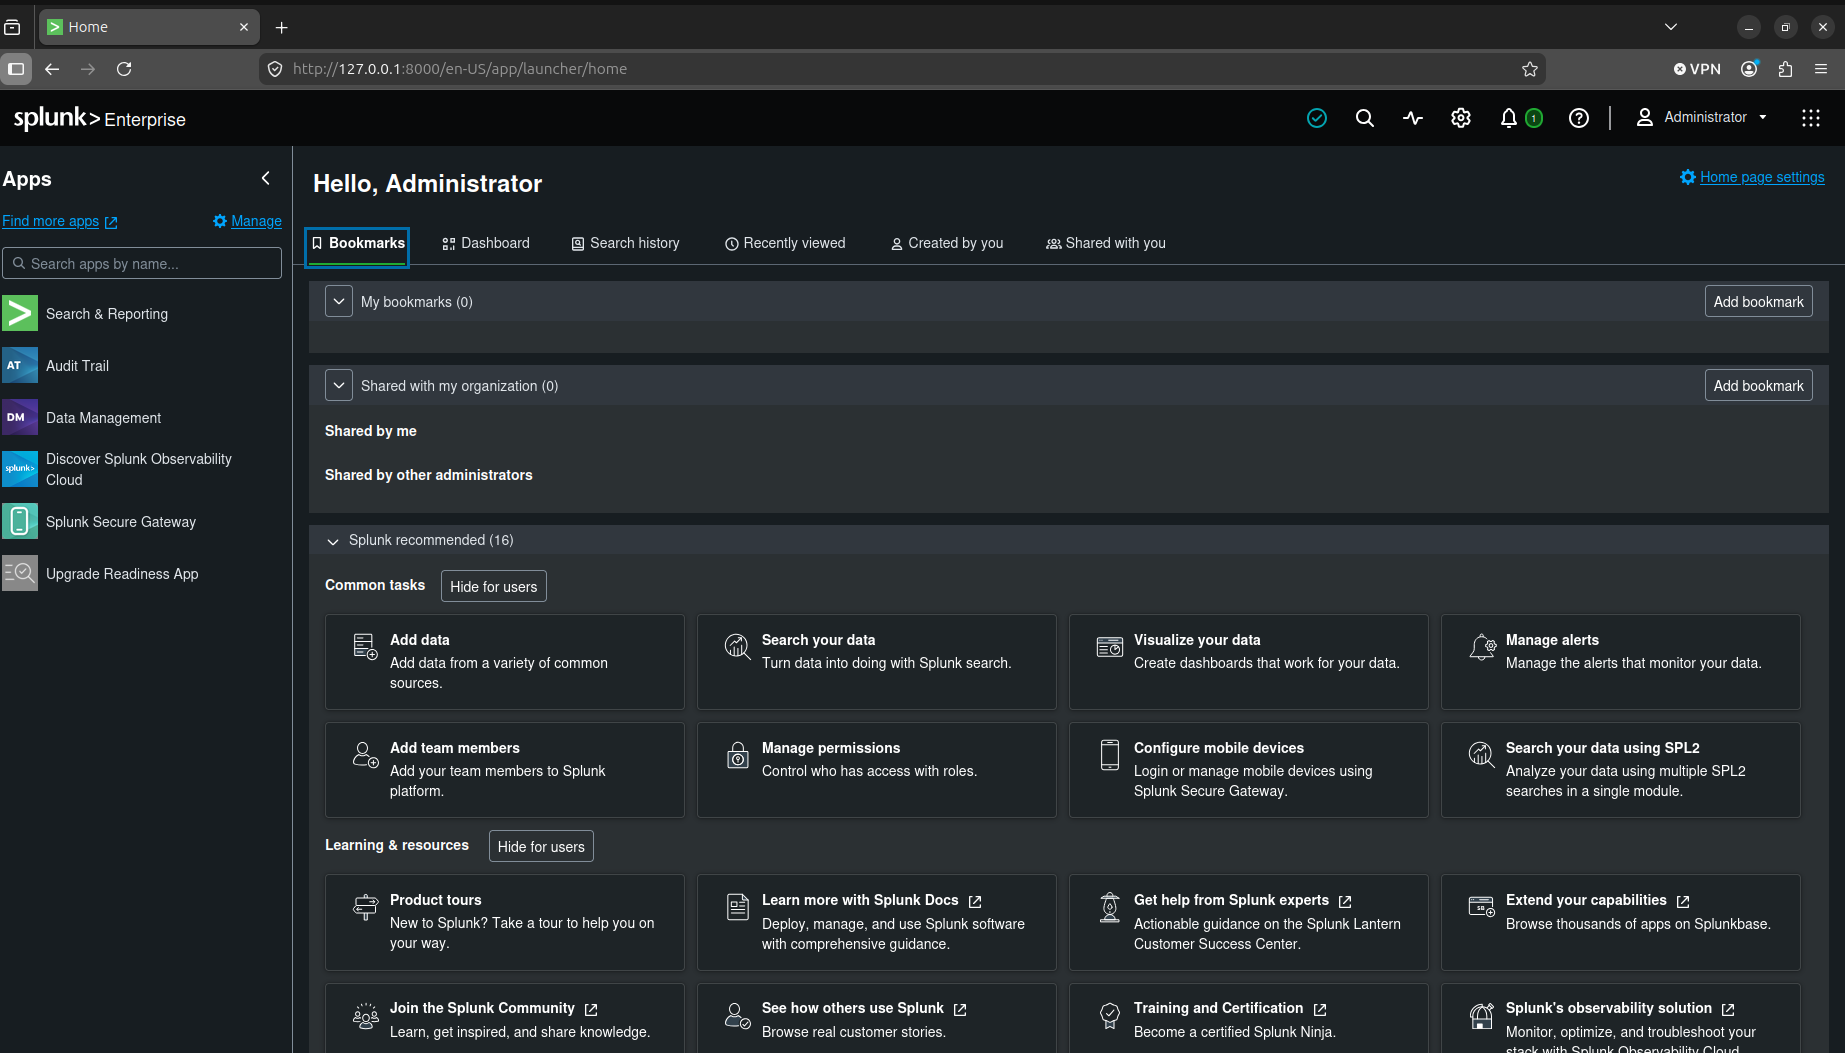The width and height of the screenshot is (1845, 1053).
Task: Click the Extend your capabilities icon
Action: click(x=1481, y=906)
